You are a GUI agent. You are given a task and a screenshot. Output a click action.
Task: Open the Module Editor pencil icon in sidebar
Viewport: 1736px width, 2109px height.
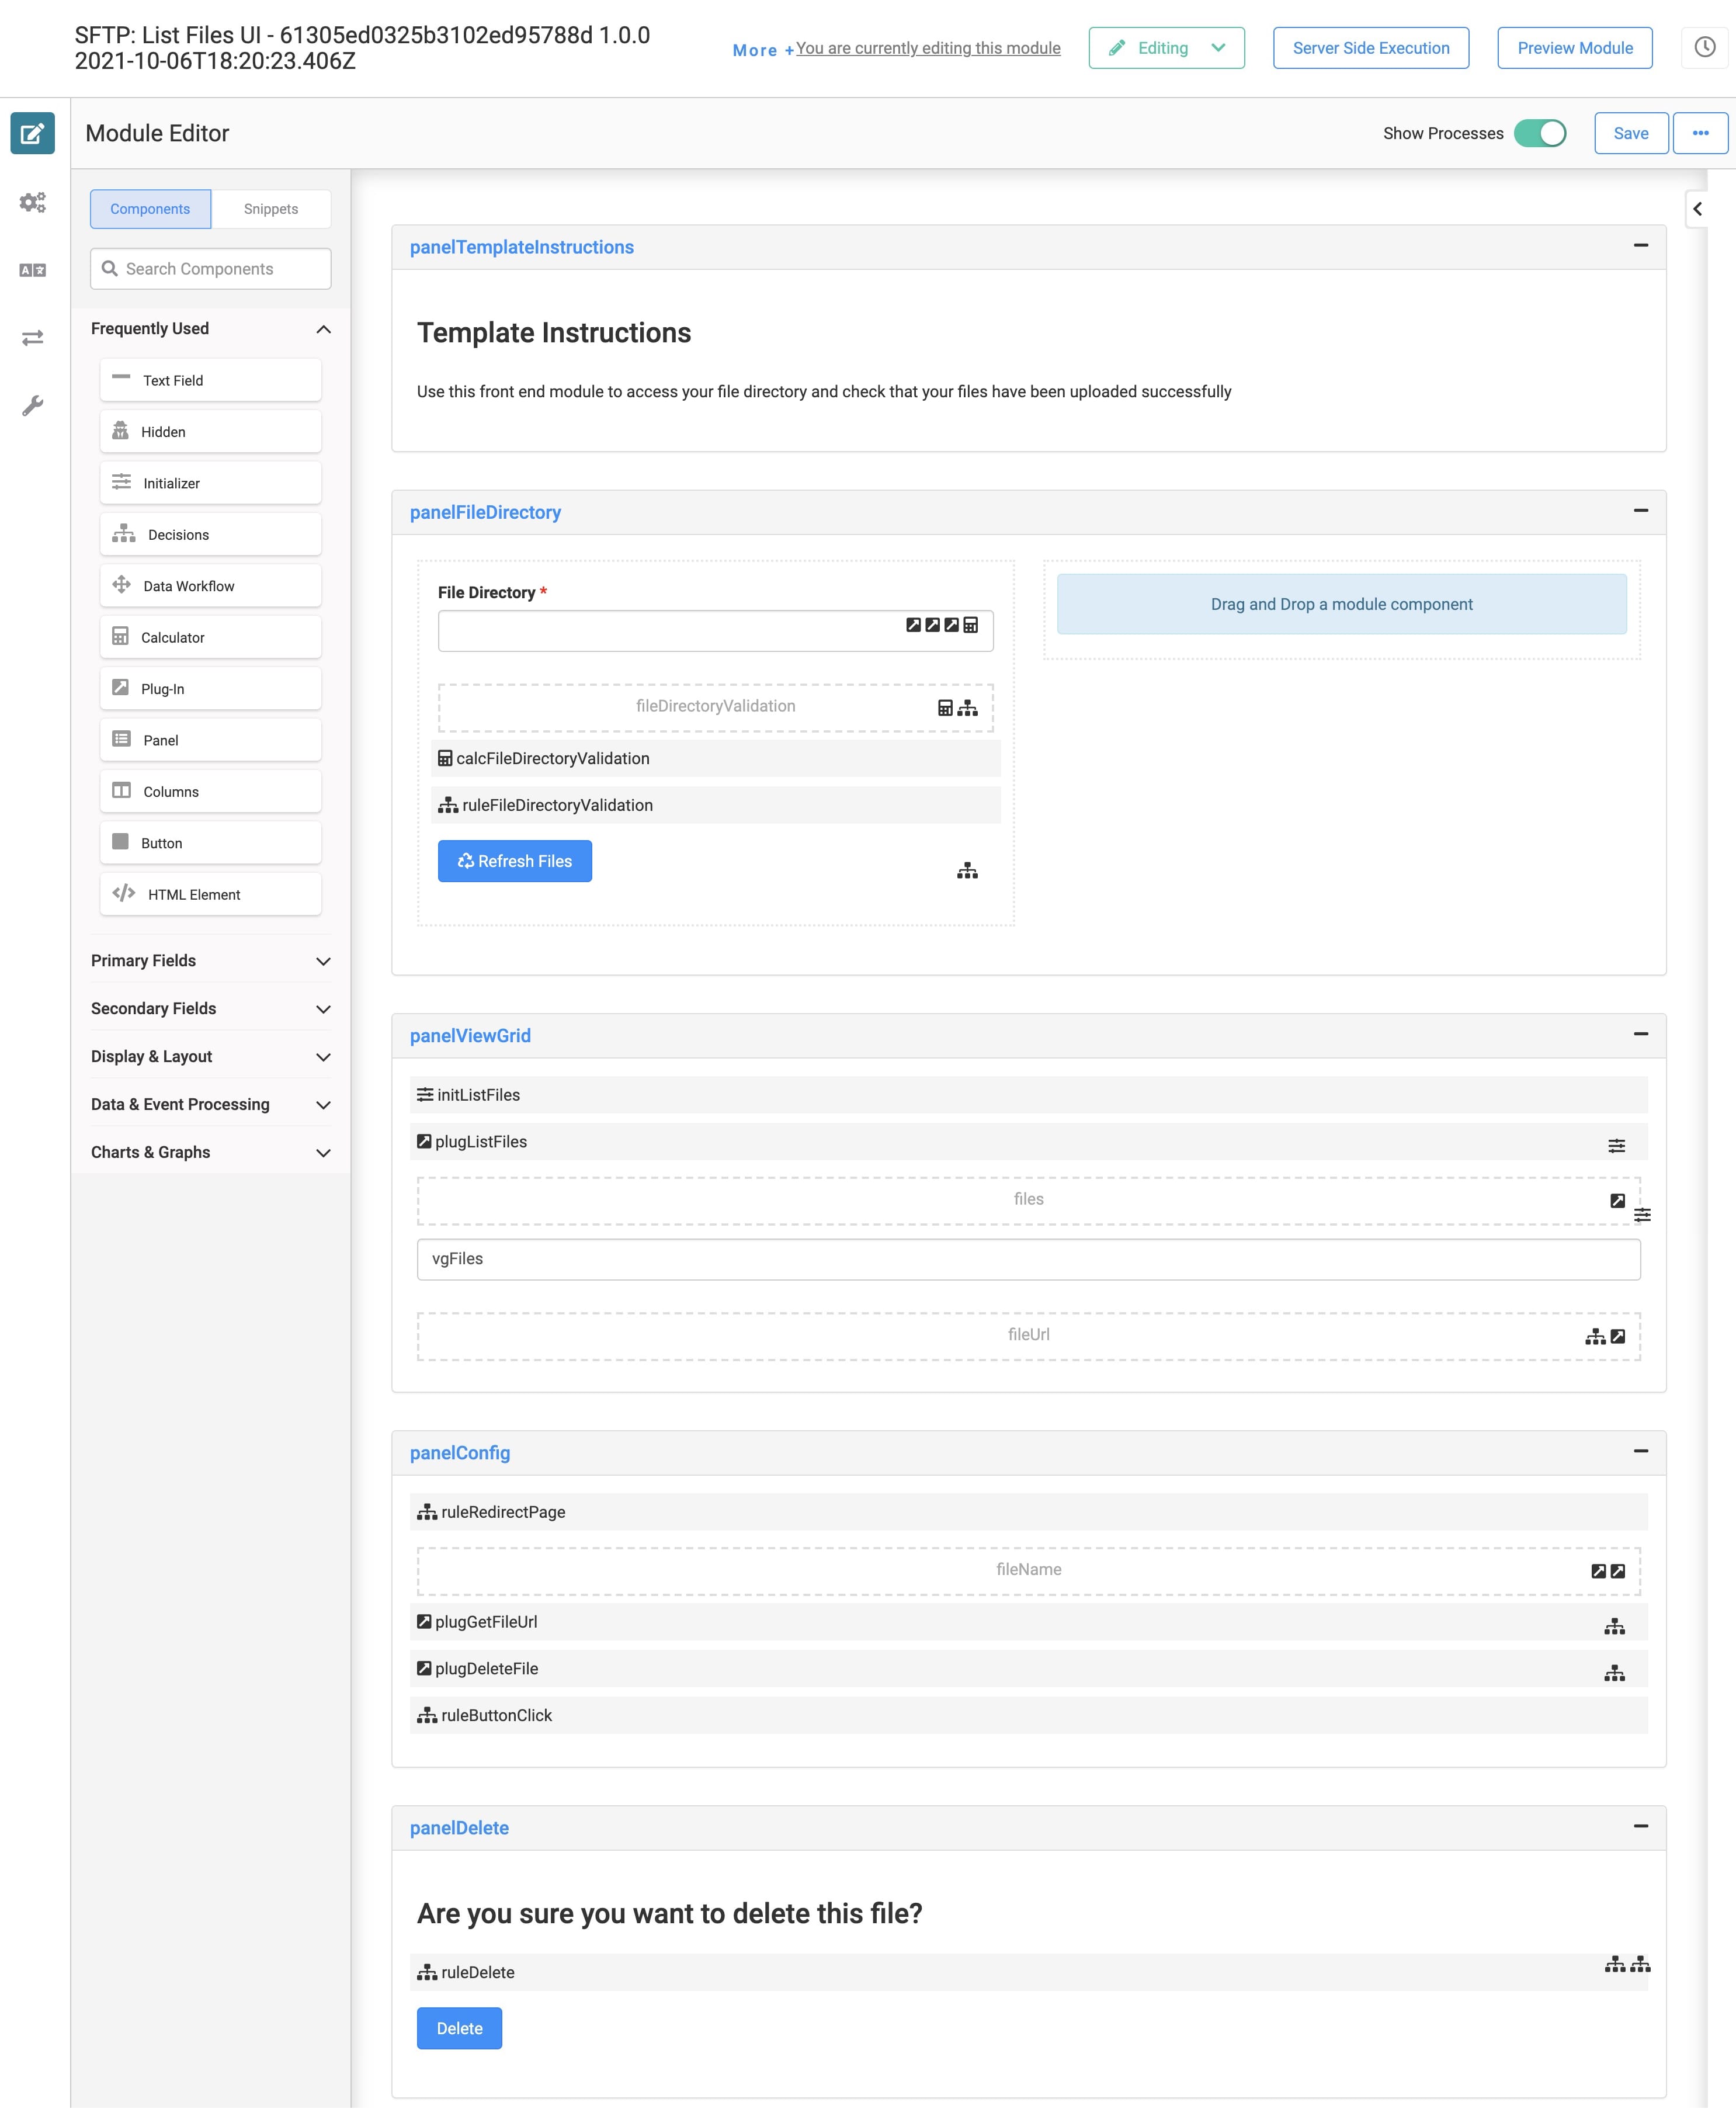pyautogui.click(x=32, y=133)
